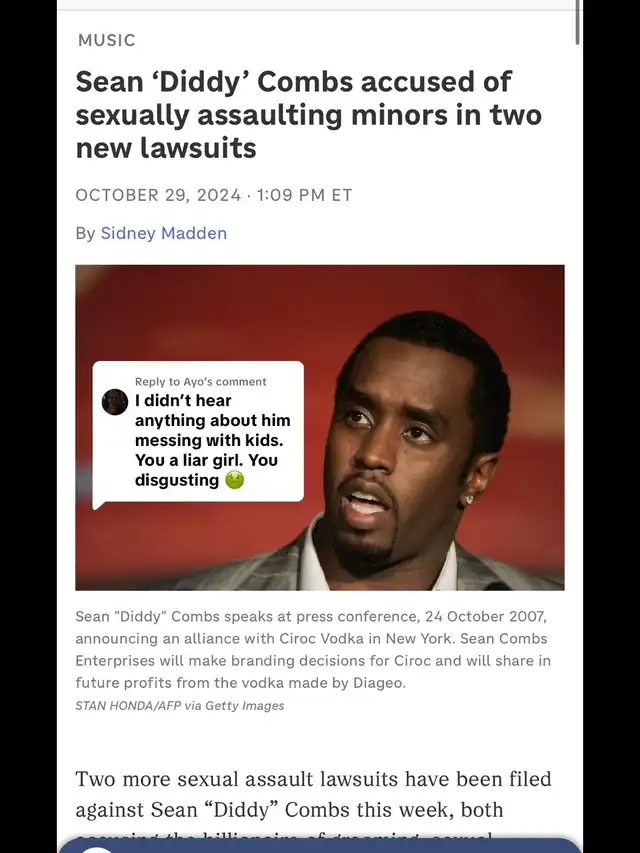Grab the vertical scrollbar thumb
The width and height of the screenshot is (640, 853).
[577, 22]
